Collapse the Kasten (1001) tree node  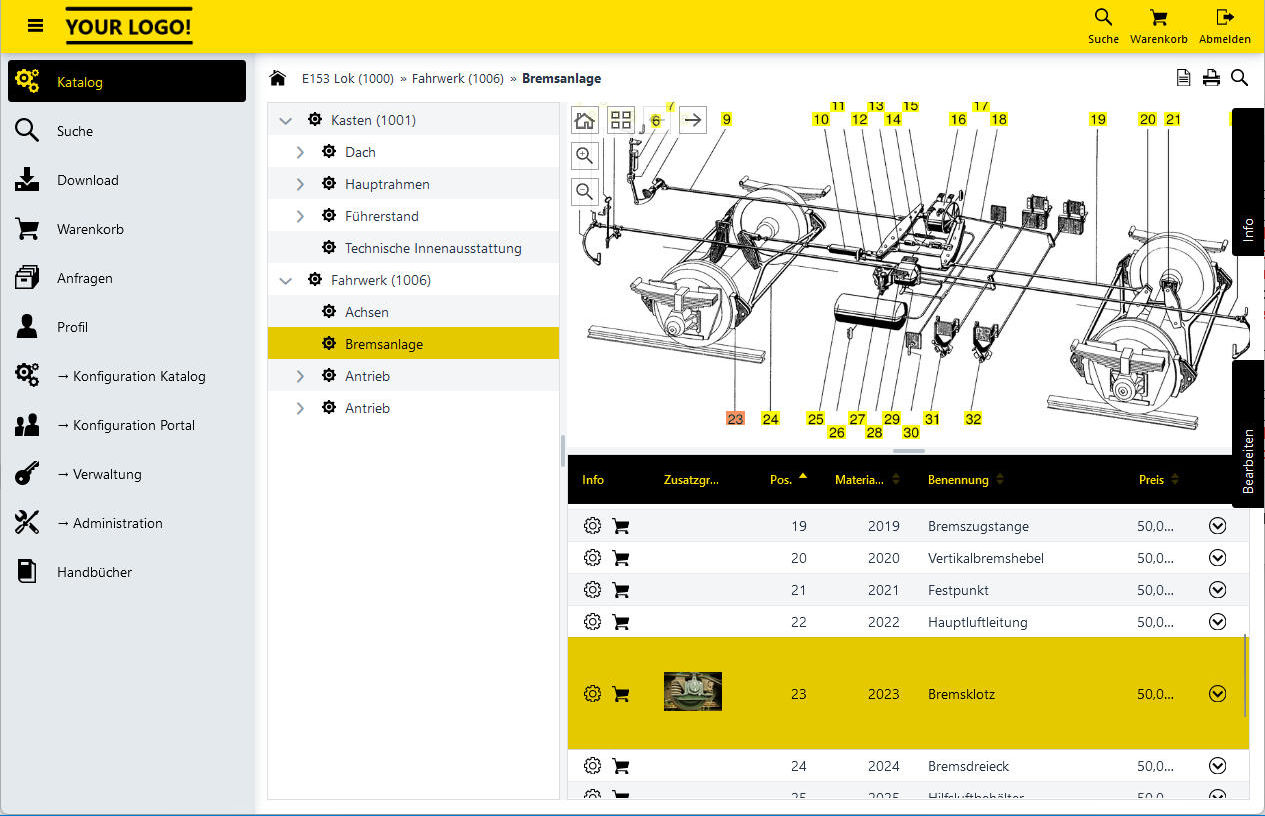coord(286,120)
